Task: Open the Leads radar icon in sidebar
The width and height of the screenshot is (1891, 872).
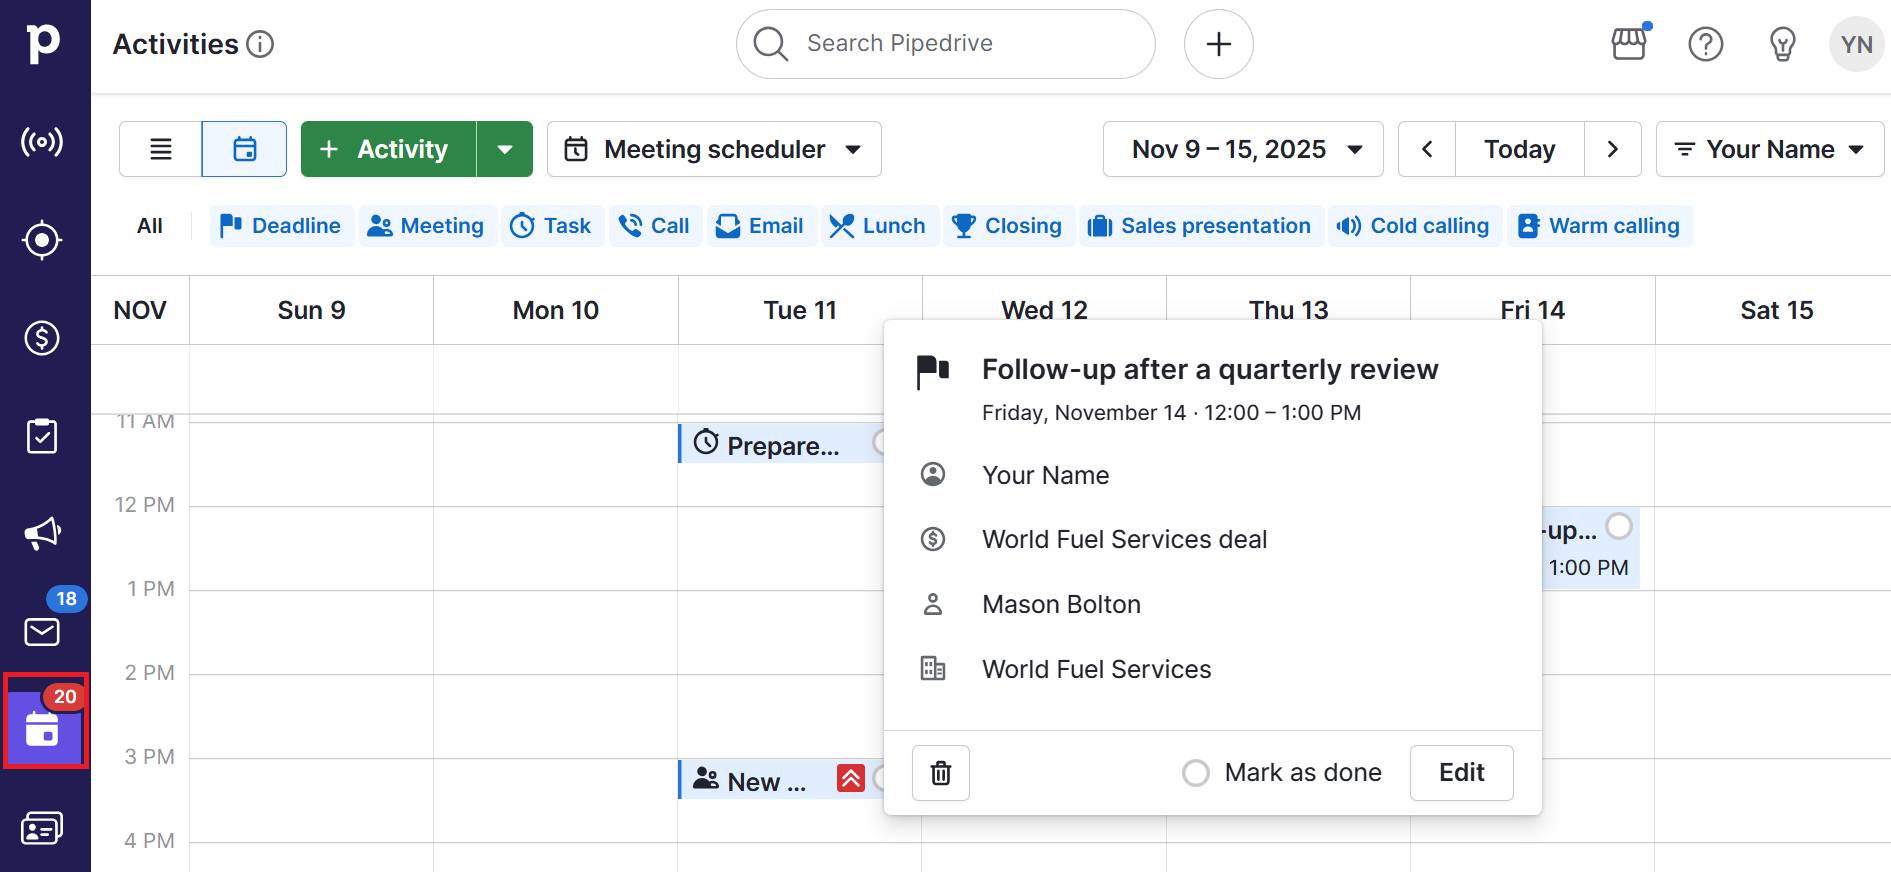Action: tap(42, 142)
